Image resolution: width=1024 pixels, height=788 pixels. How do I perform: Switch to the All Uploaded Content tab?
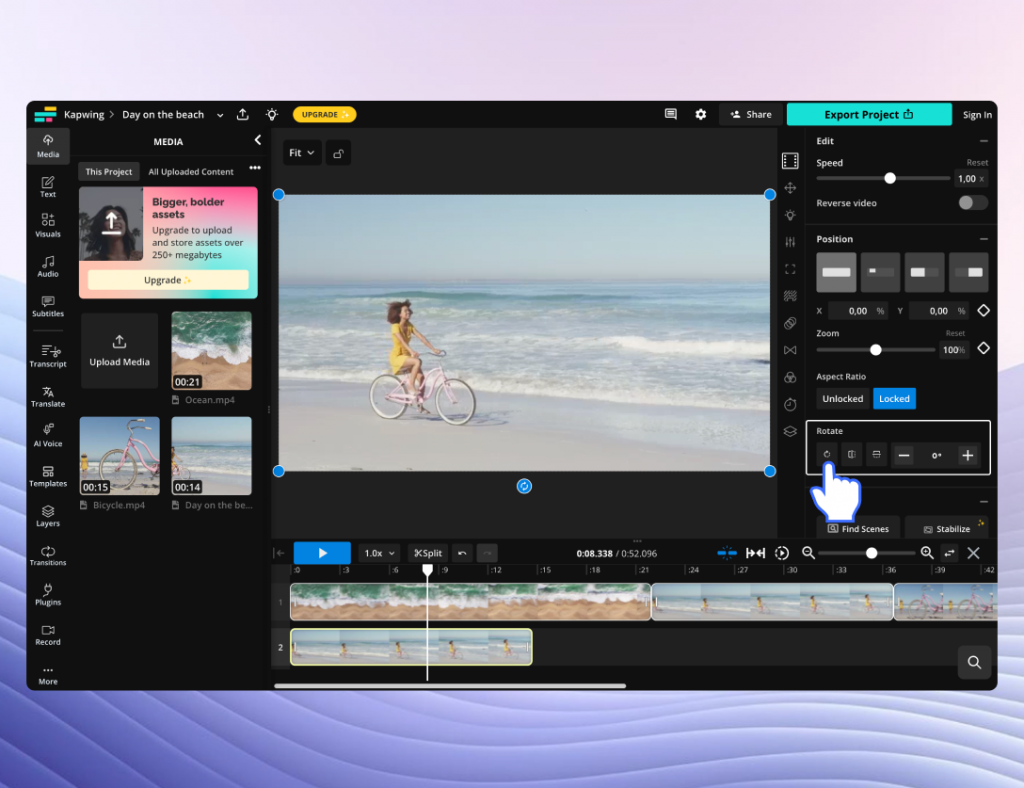coord(191,172)
